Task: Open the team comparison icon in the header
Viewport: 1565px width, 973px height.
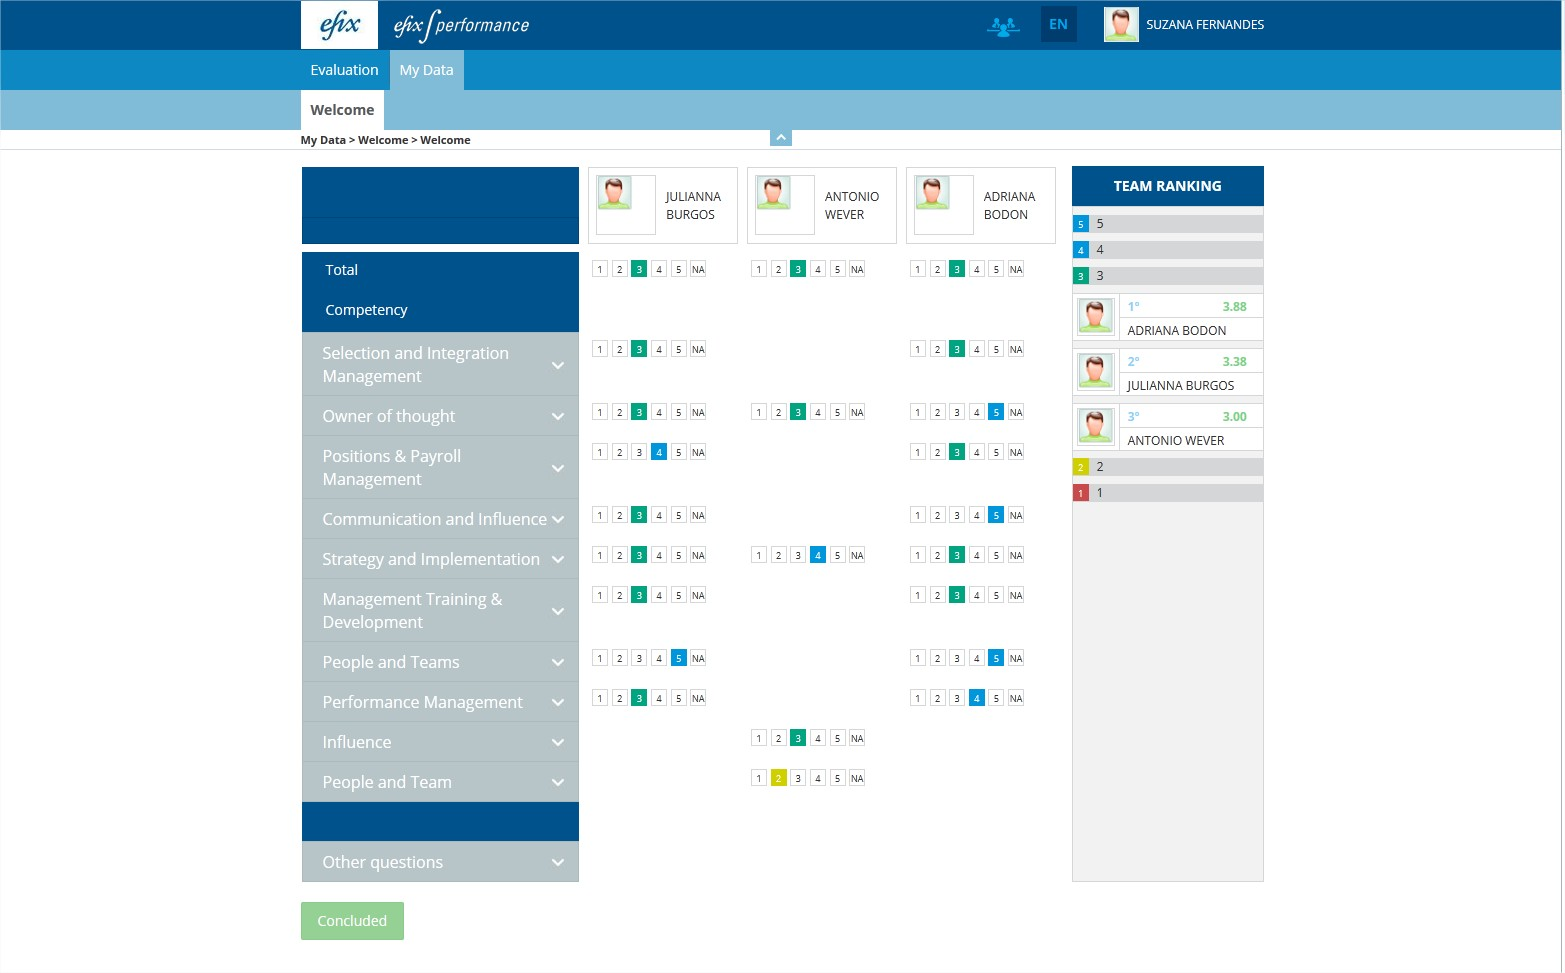Action: point(1003,26)
